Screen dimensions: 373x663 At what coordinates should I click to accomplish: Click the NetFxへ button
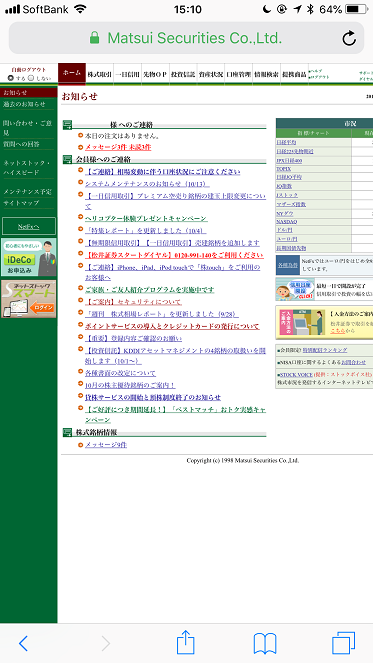point(29,226)
